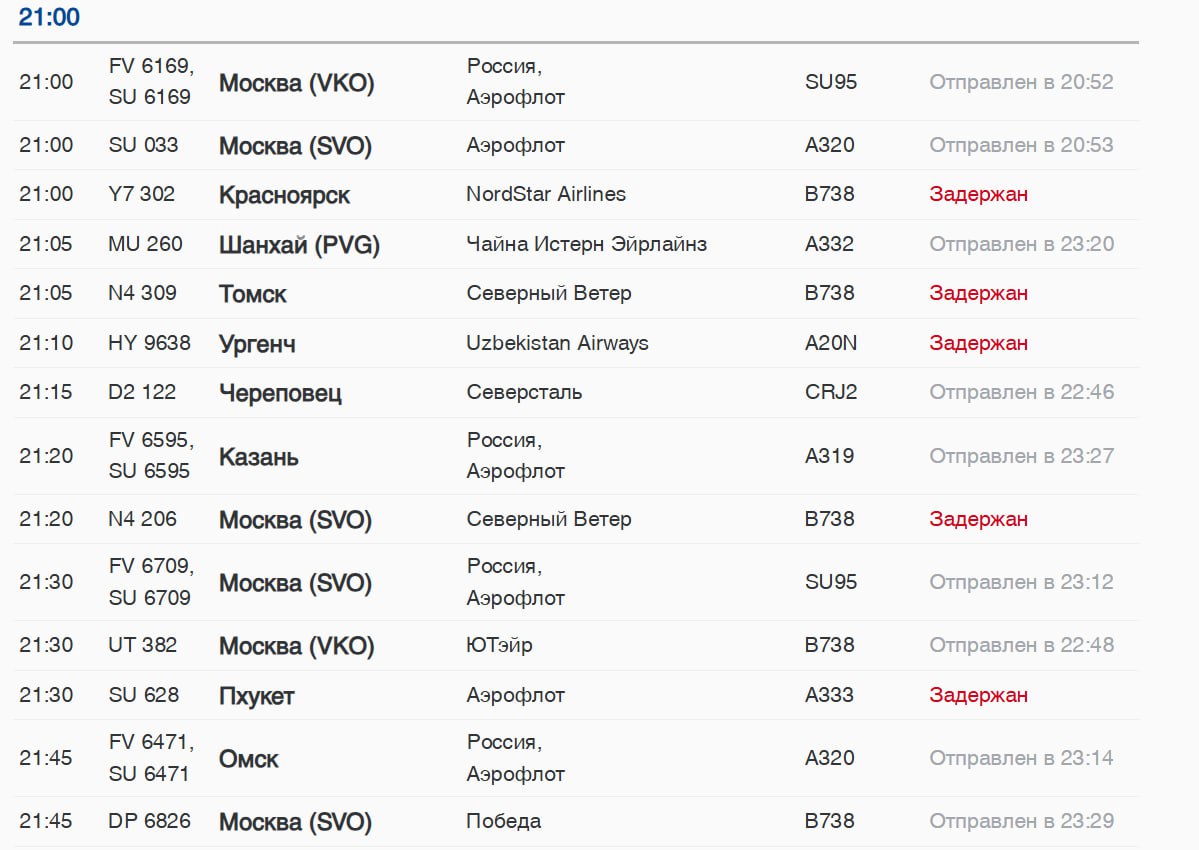Image resolution: width=1199 pixels, height=850 pixels.
Task: Click the NordStar Airlines carrier name
Action: point(546,194)
